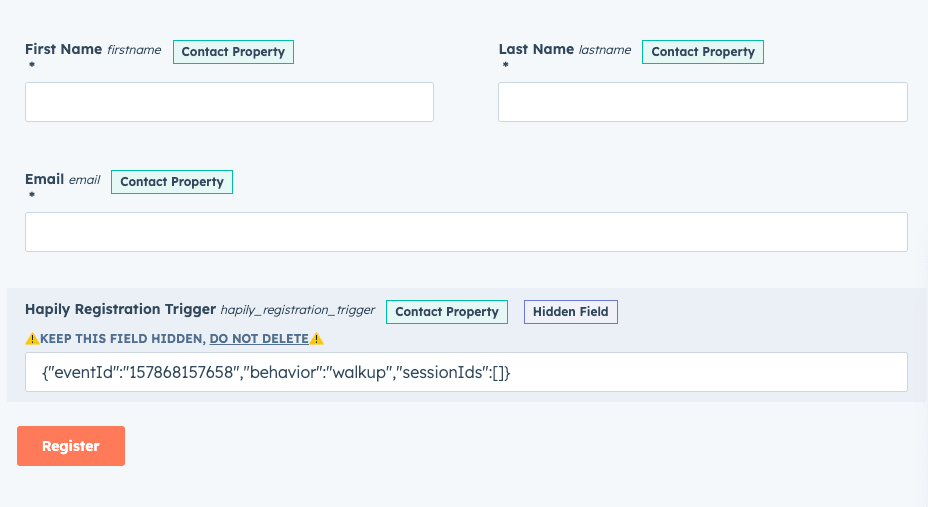Screen dimensions: 928x507
Task: Click the italic firstname internal name
Action: pos(134,50)
